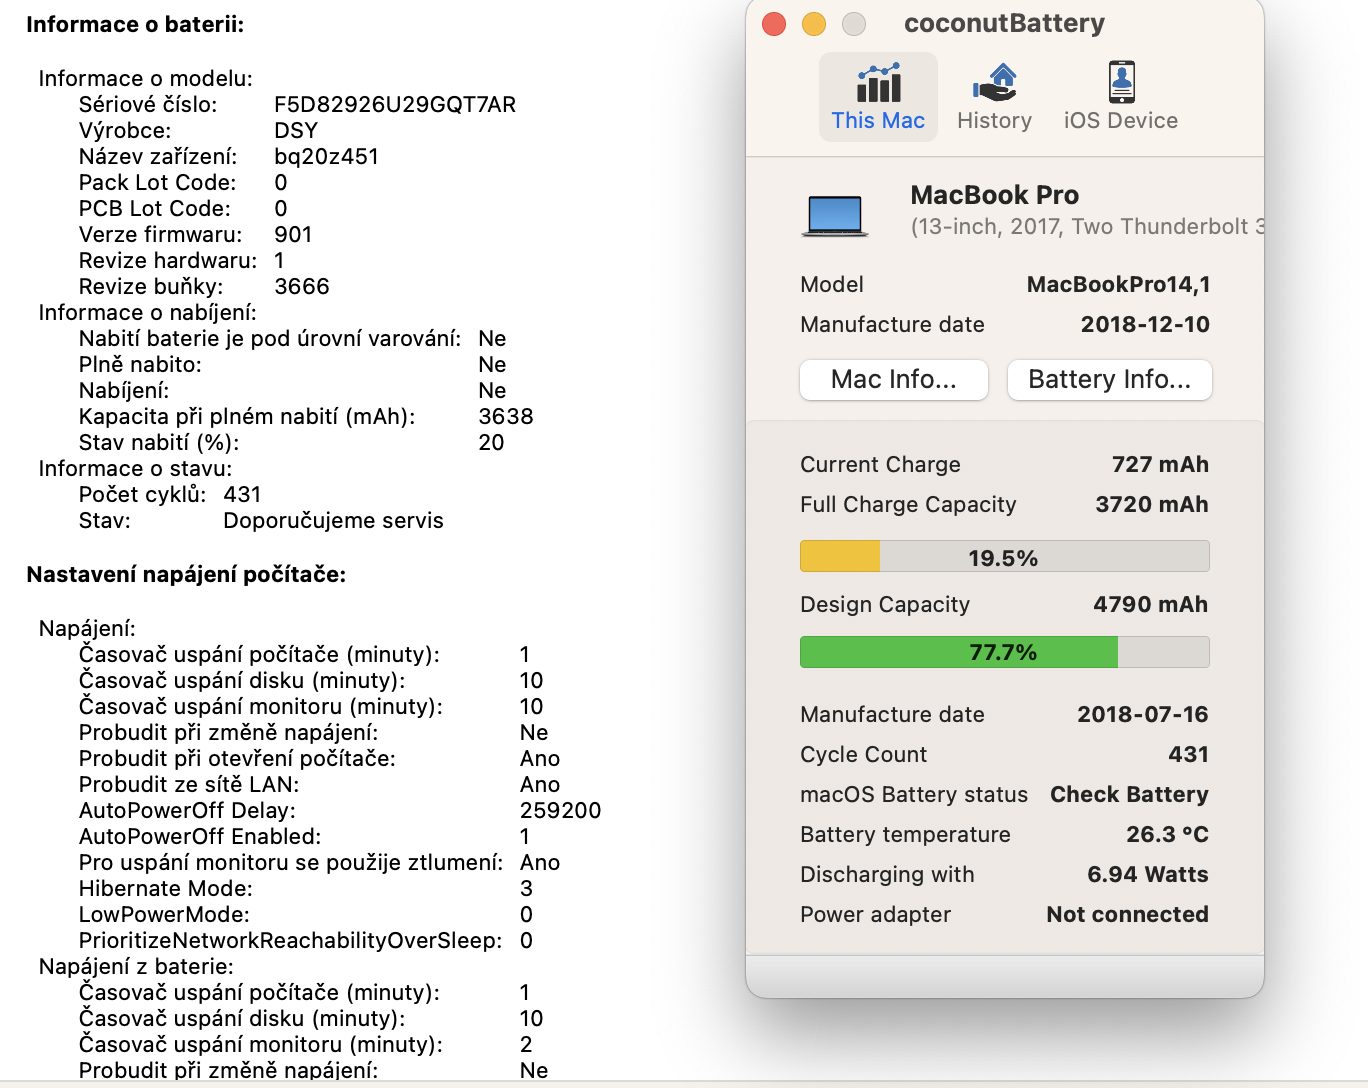Select serial number F5D82926U29GQT7AR
Viewport: 1368px width, 1088px height.
395,104
